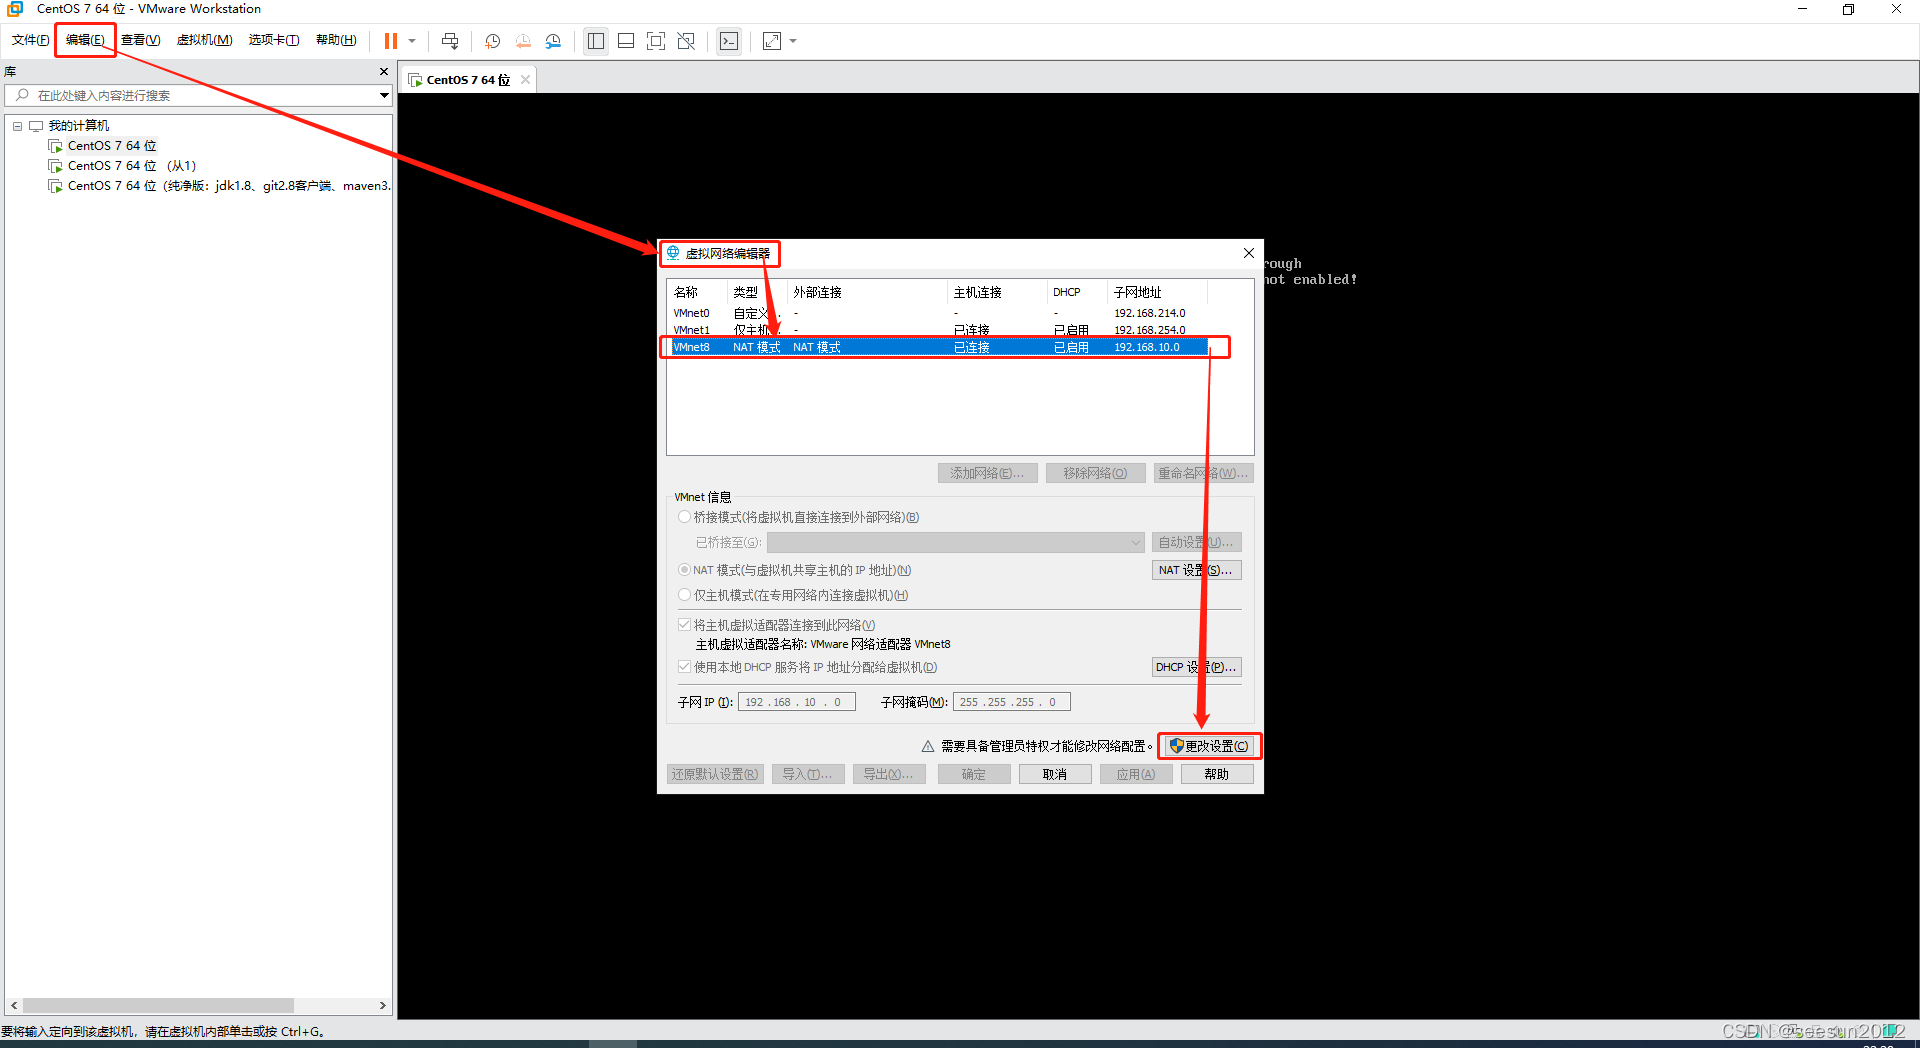Click the 重命名网络 button

point(1203,473)
